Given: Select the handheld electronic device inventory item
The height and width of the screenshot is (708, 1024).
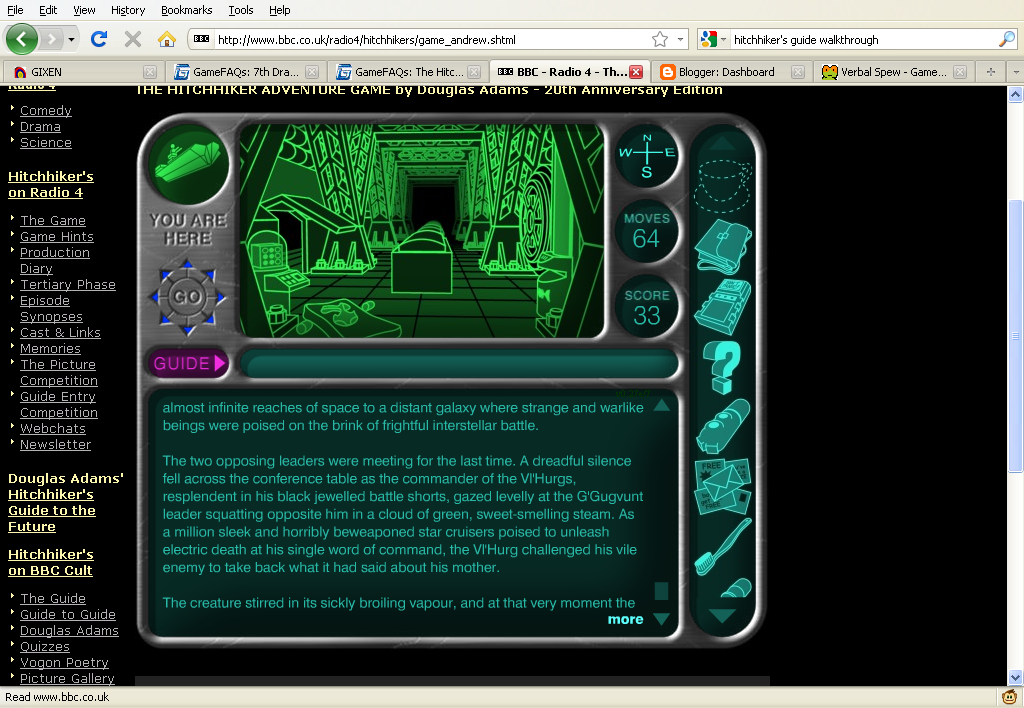Looking at the screenshot, I should (x=722, y=305).
